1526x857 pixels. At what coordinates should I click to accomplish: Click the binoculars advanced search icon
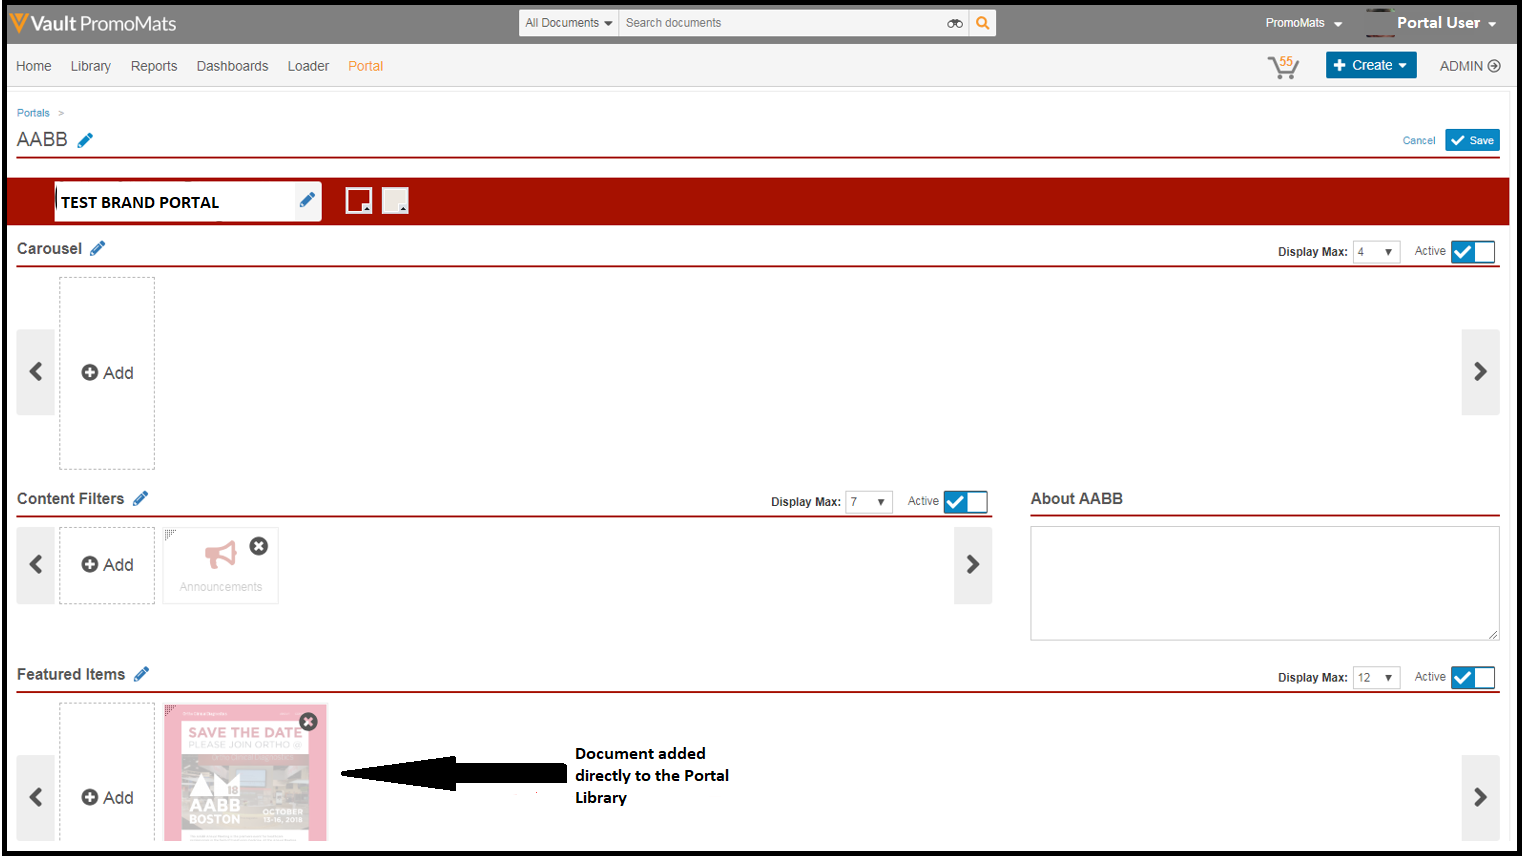click(x=955, y=23)
